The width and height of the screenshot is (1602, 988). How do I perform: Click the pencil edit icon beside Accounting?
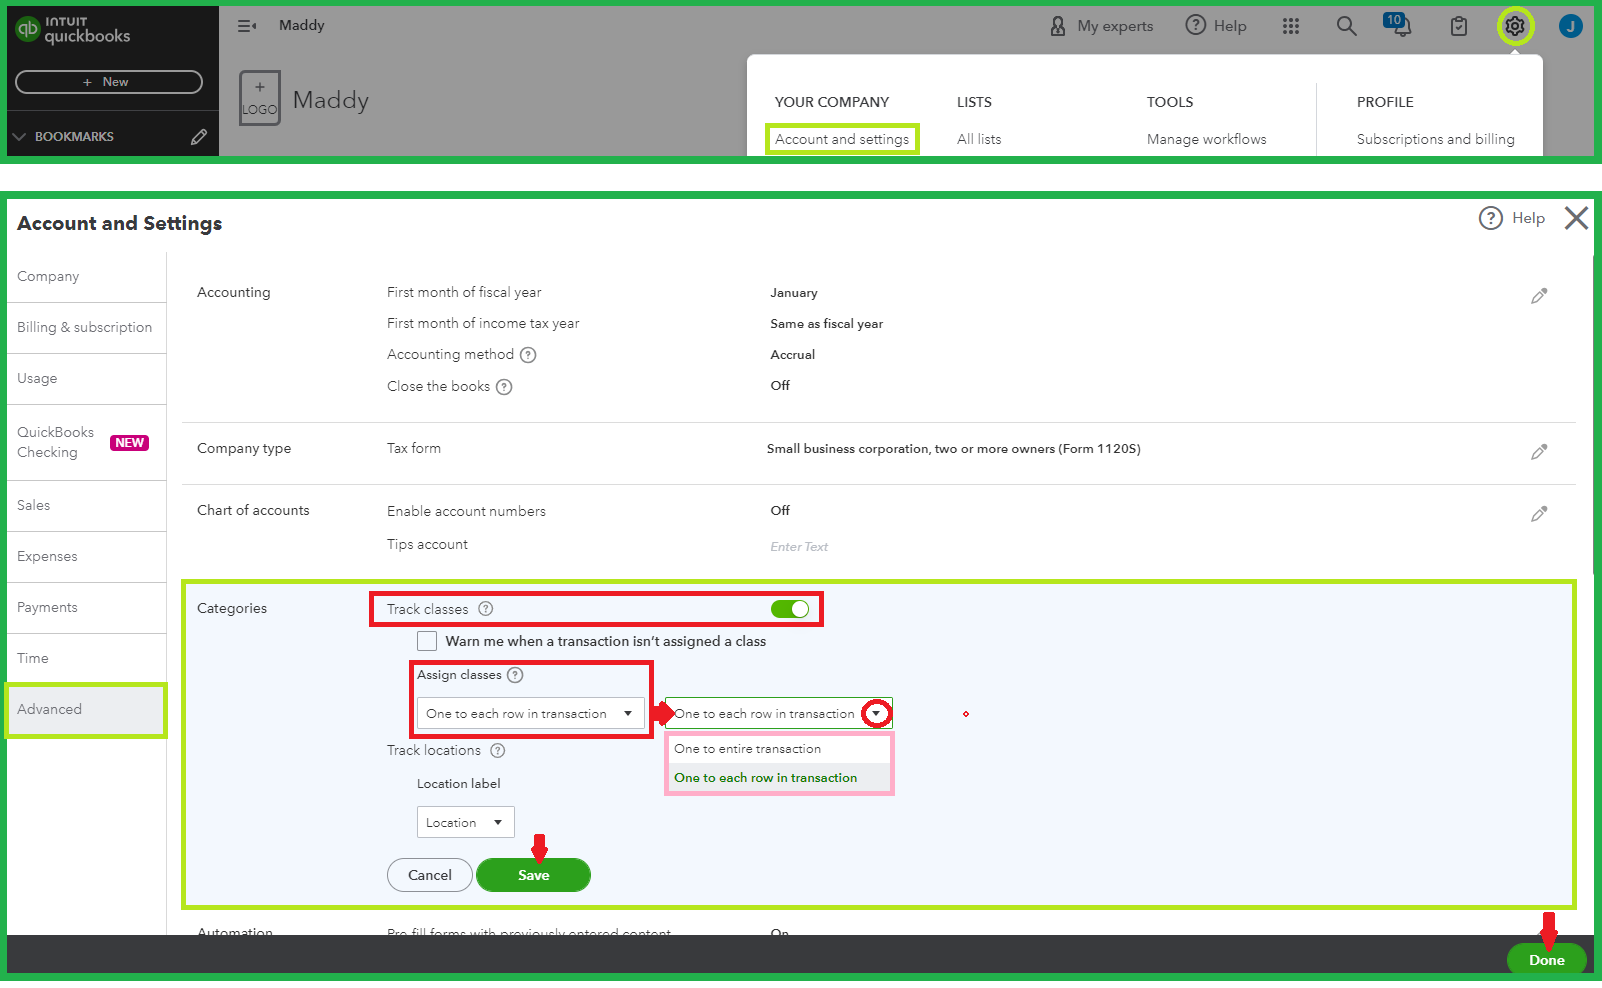click(x=1539, y=295)
